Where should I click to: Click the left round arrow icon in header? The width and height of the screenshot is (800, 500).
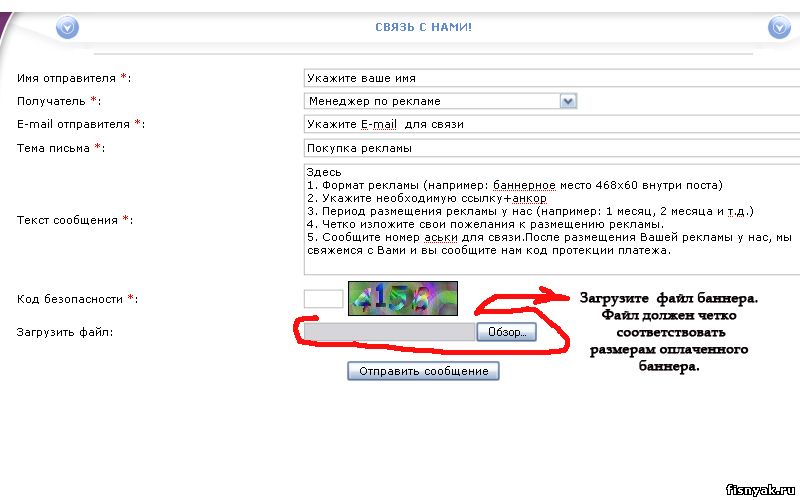pyautogui.click(x=67, y=27)
